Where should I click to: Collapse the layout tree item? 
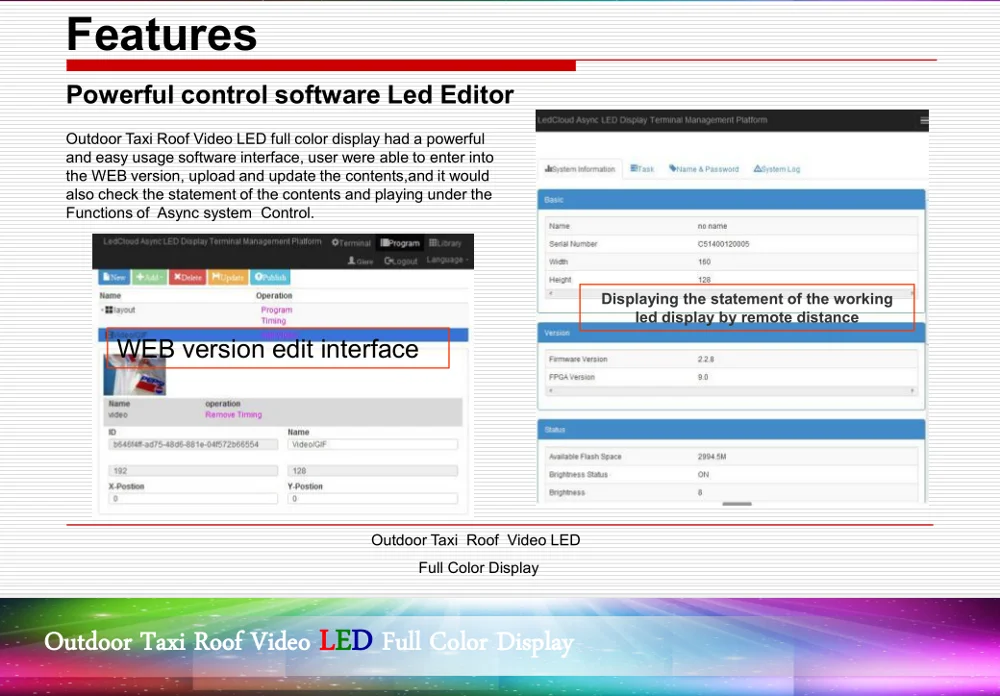[x=102, y=310]
